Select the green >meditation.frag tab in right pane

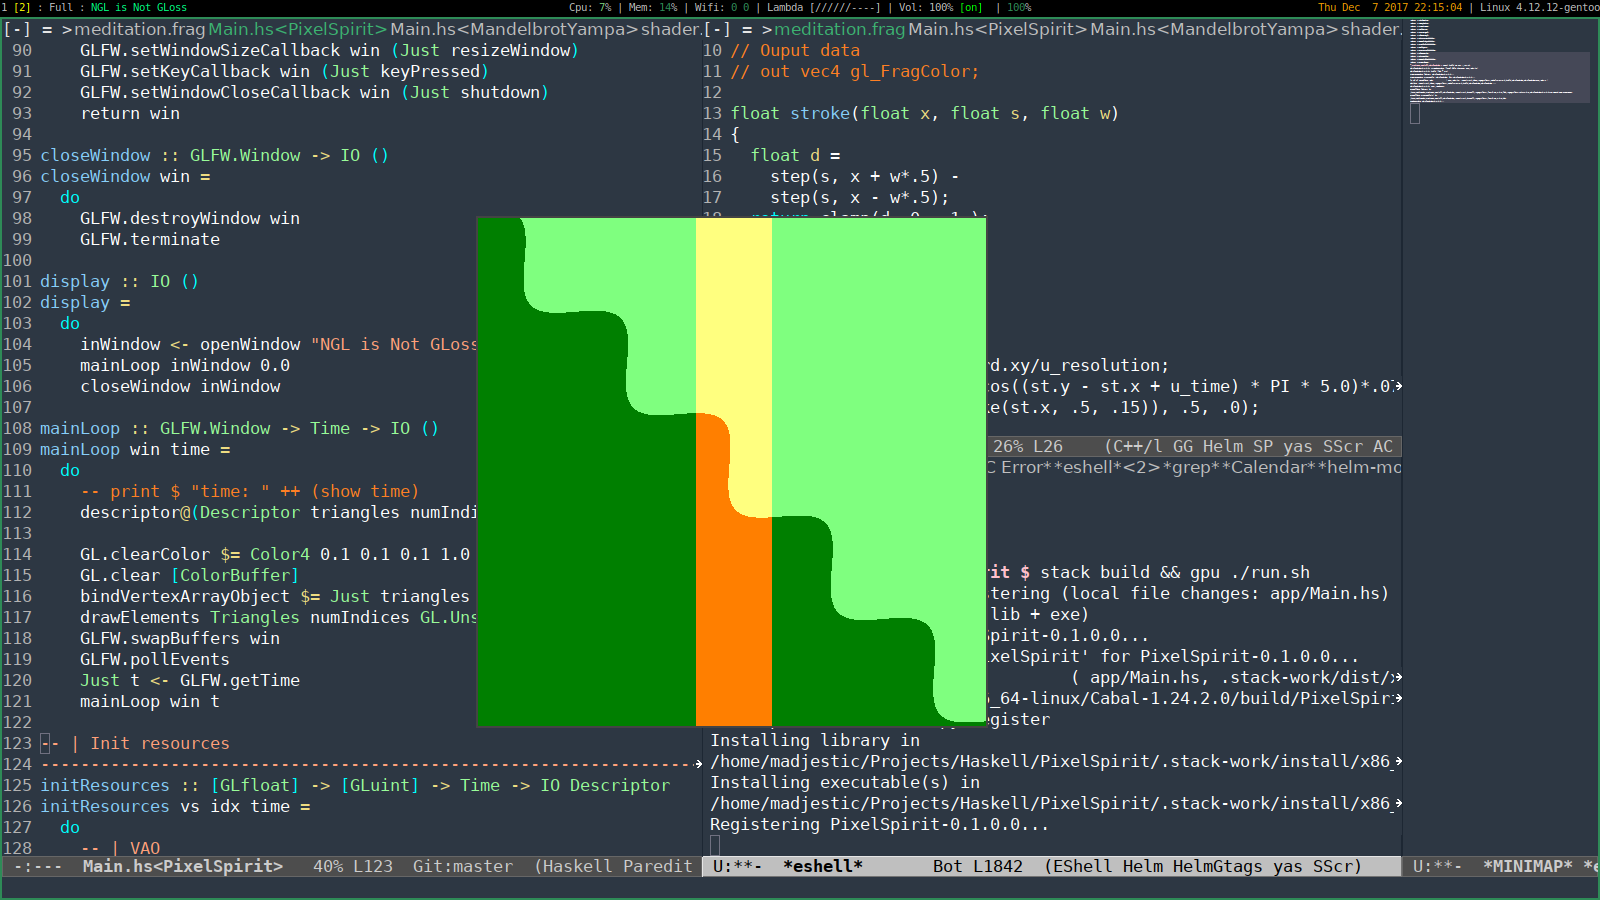(x=833, y=29)
